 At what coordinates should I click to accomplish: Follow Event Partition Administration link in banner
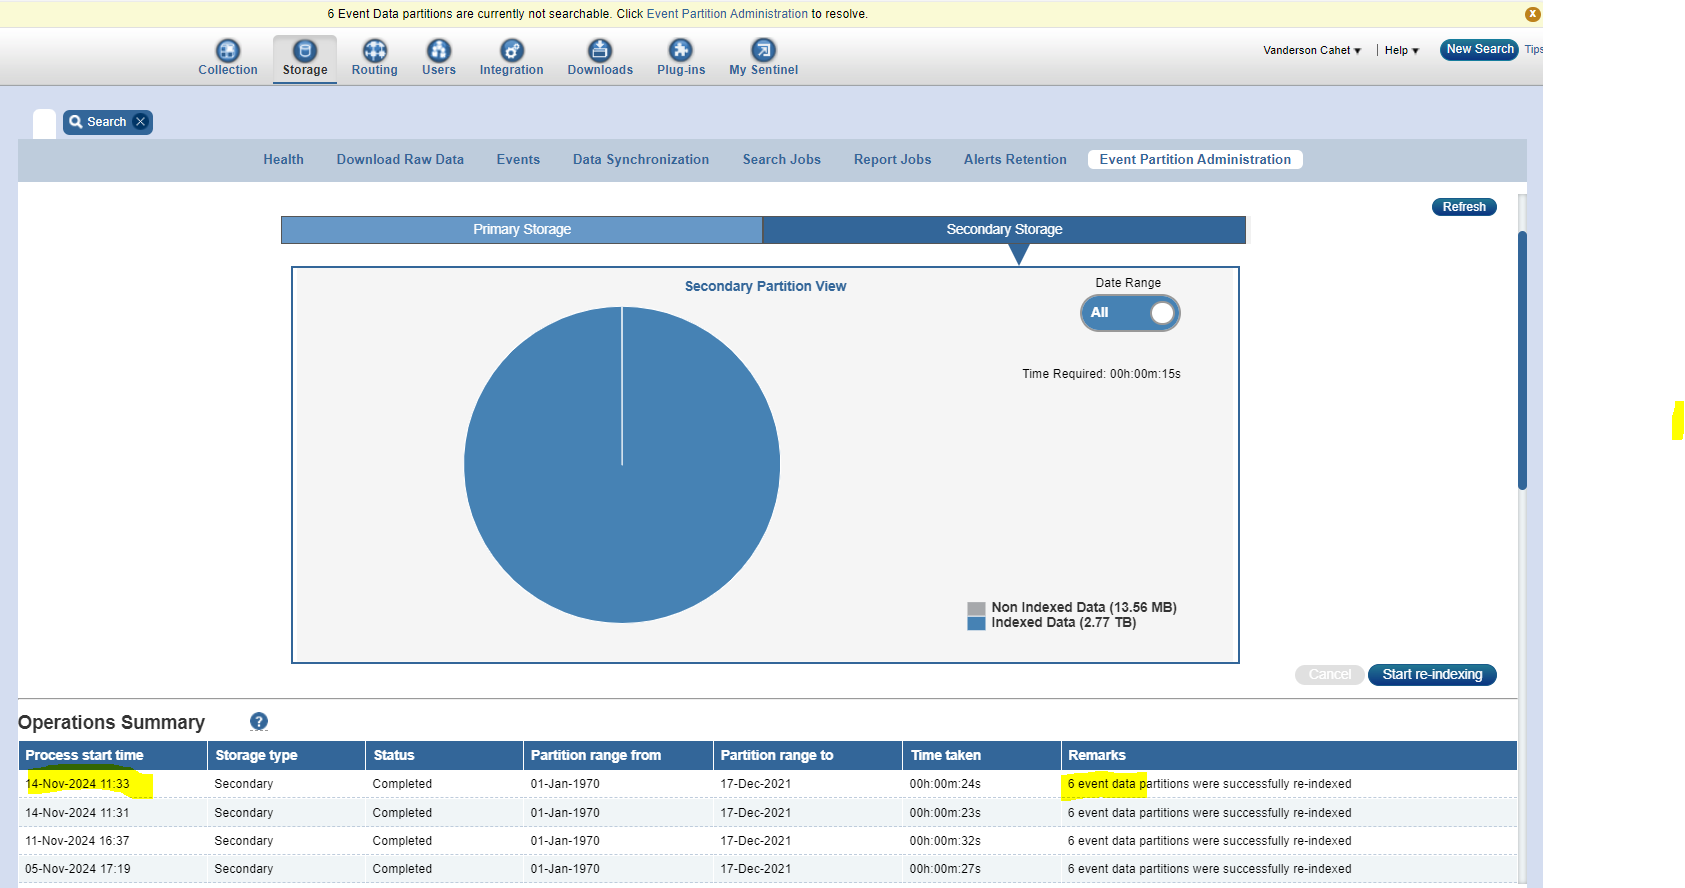[727, 14]
